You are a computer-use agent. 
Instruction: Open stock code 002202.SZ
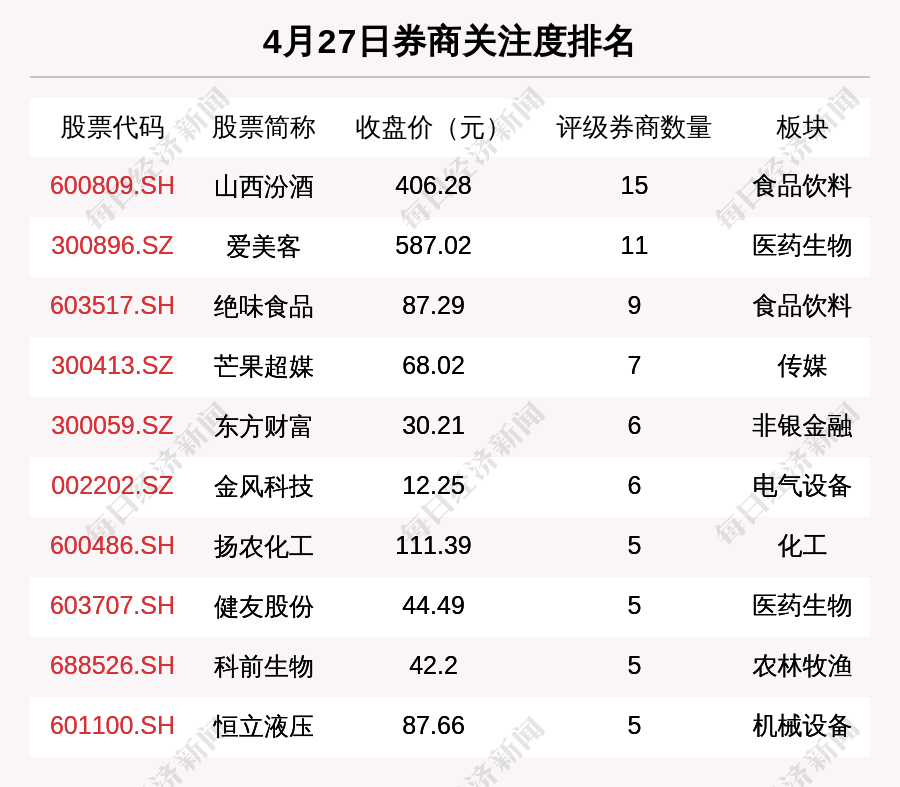112,486
